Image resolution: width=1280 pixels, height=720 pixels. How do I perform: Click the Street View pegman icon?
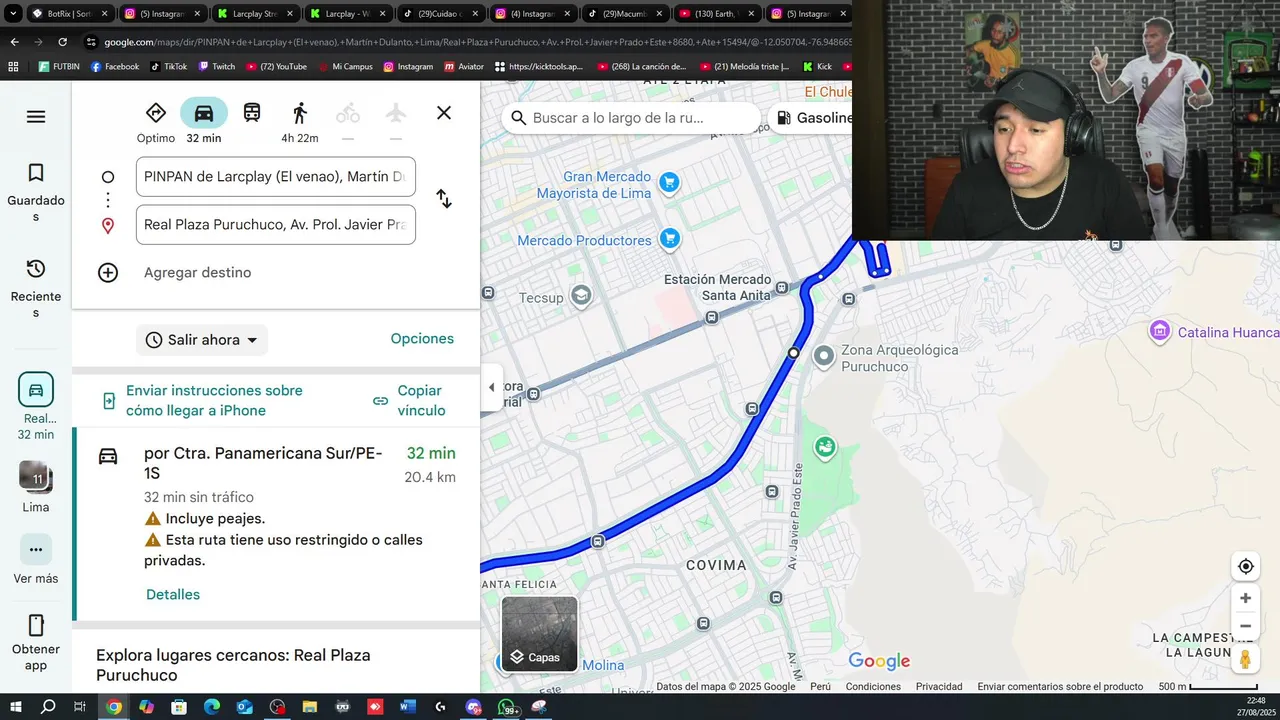[1245, 660]
